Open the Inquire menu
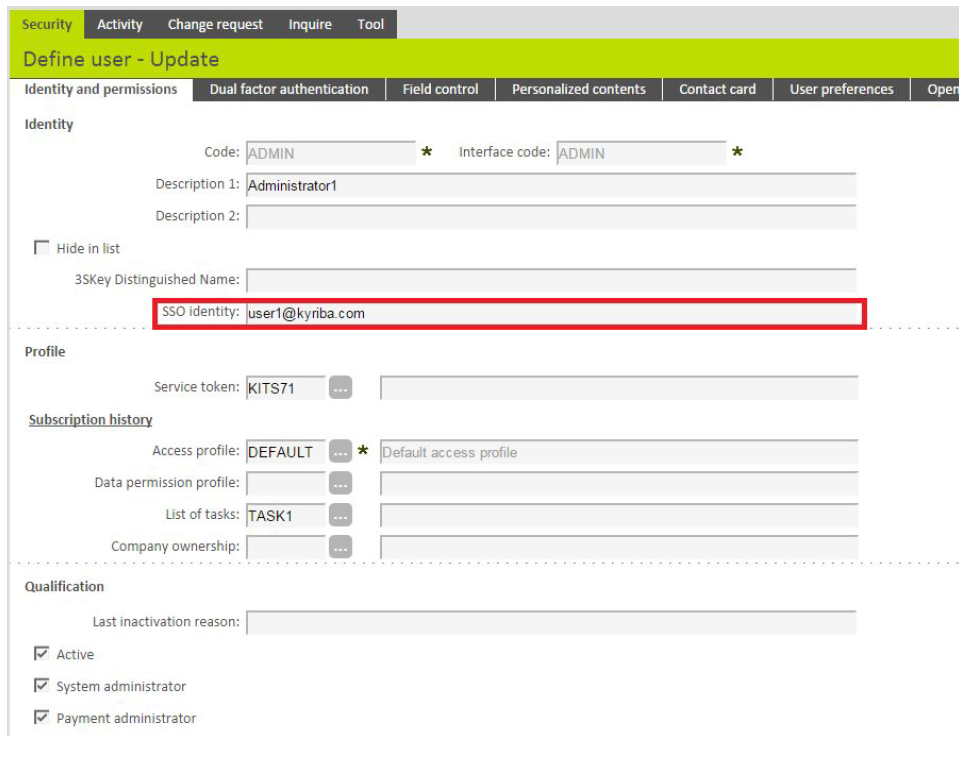Screen dimensions: 967x759 click(310, 24)
